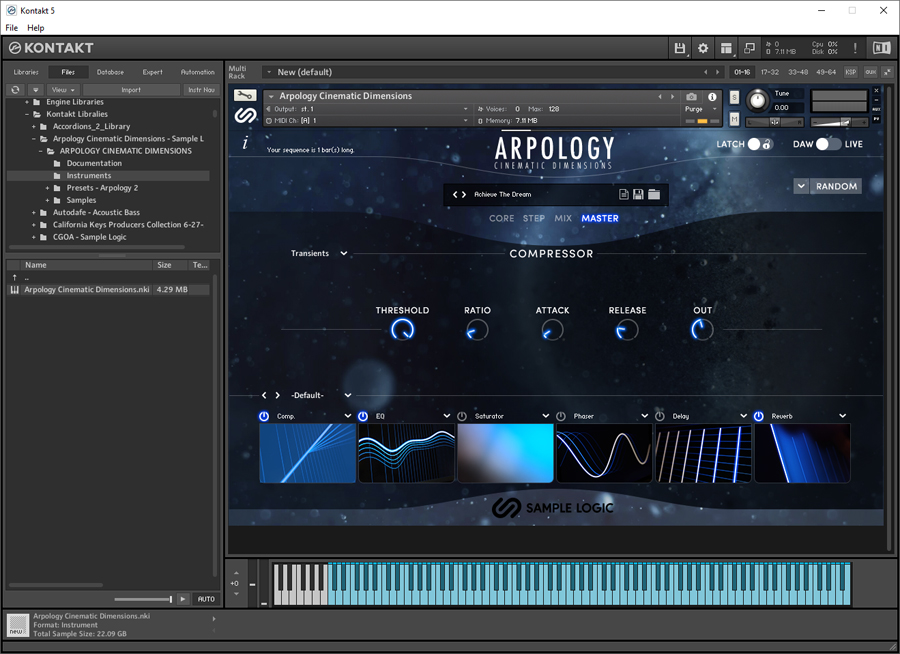Screen dimensions: 900x654
Task: Click the Documentation folder icon
Action: [x=57, y=164]
